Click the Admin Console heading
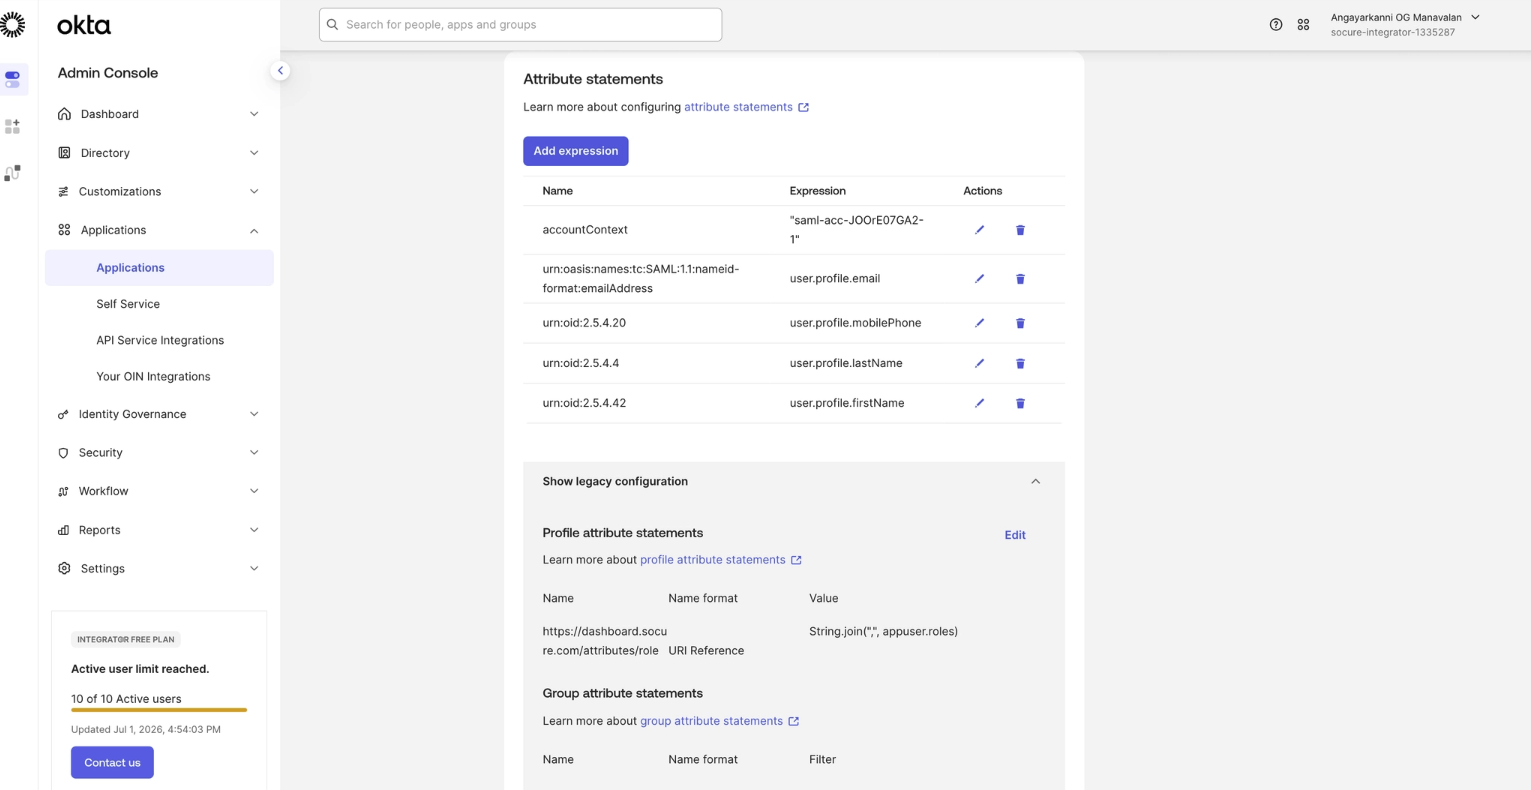1531x790 pixels. click(108, 73)
